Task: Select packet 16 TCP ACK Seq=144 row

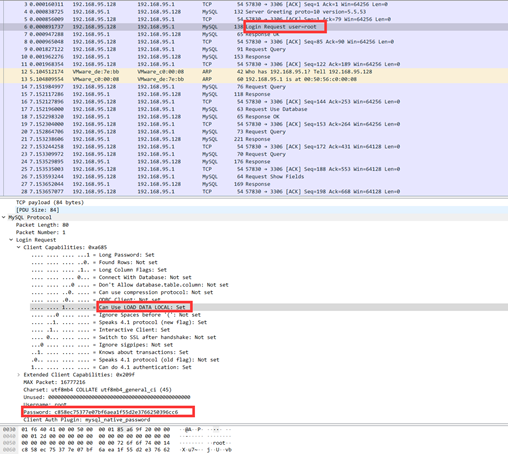Action: [x=255, y=102]
